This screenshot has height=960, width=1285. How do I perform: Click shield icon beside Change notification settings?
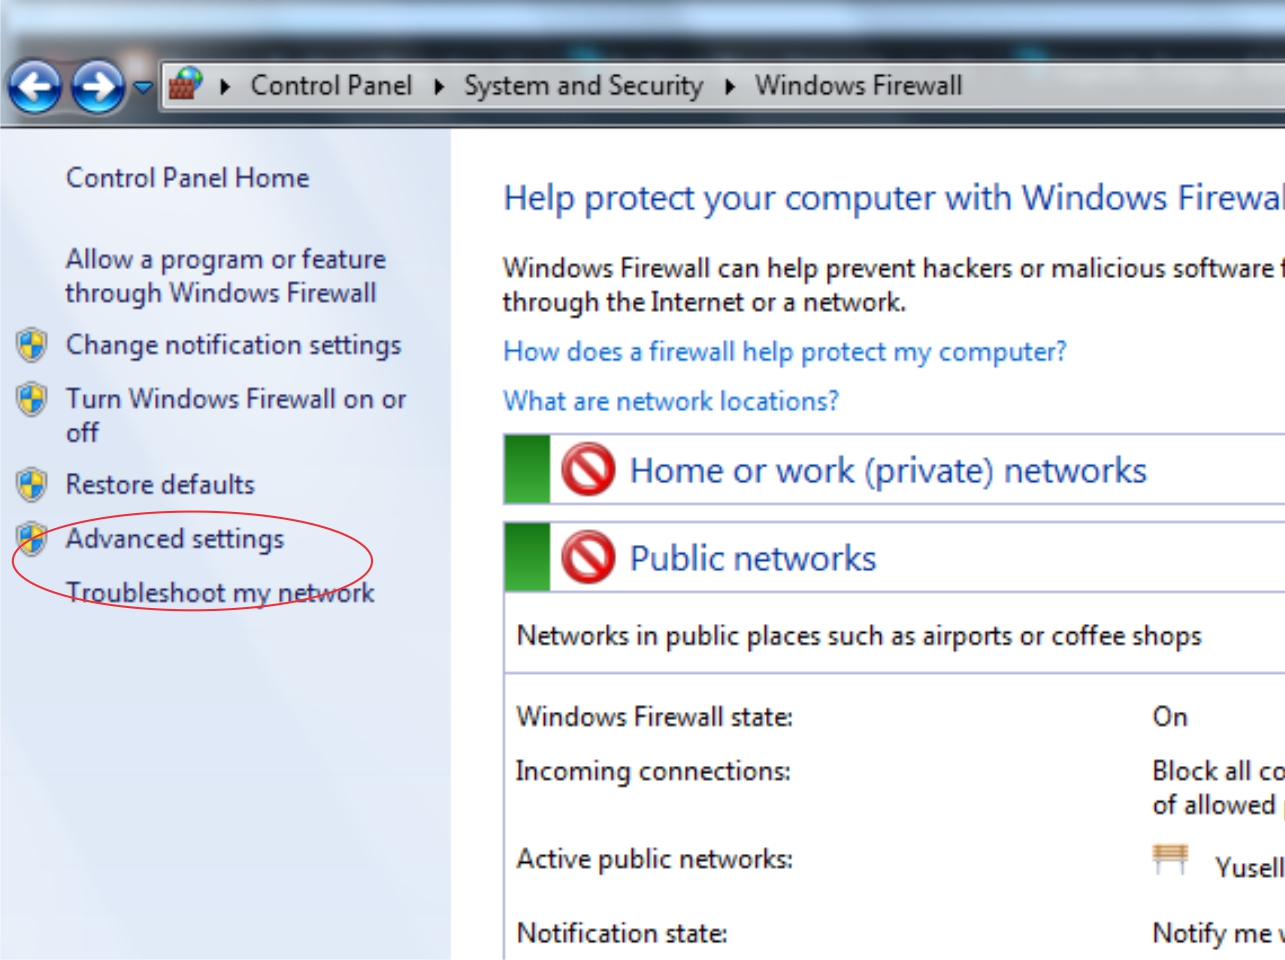(32, 345)
